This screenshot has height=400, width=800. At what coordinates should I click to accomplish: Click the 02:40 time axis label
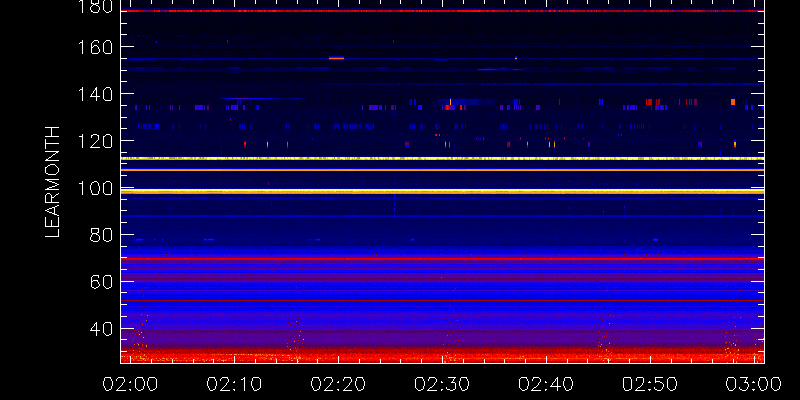(546, 384)
